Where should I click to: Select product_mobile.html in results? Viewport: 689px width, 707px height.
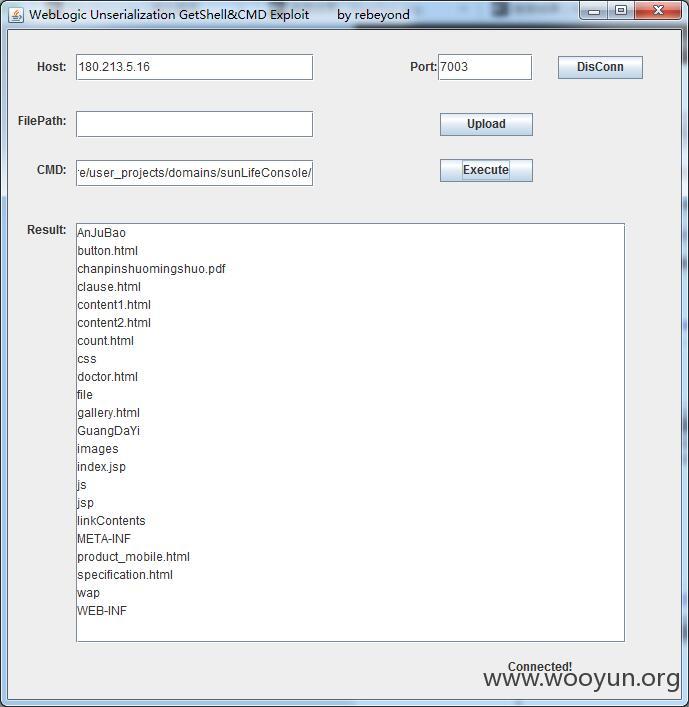click(x=133, y=557)
